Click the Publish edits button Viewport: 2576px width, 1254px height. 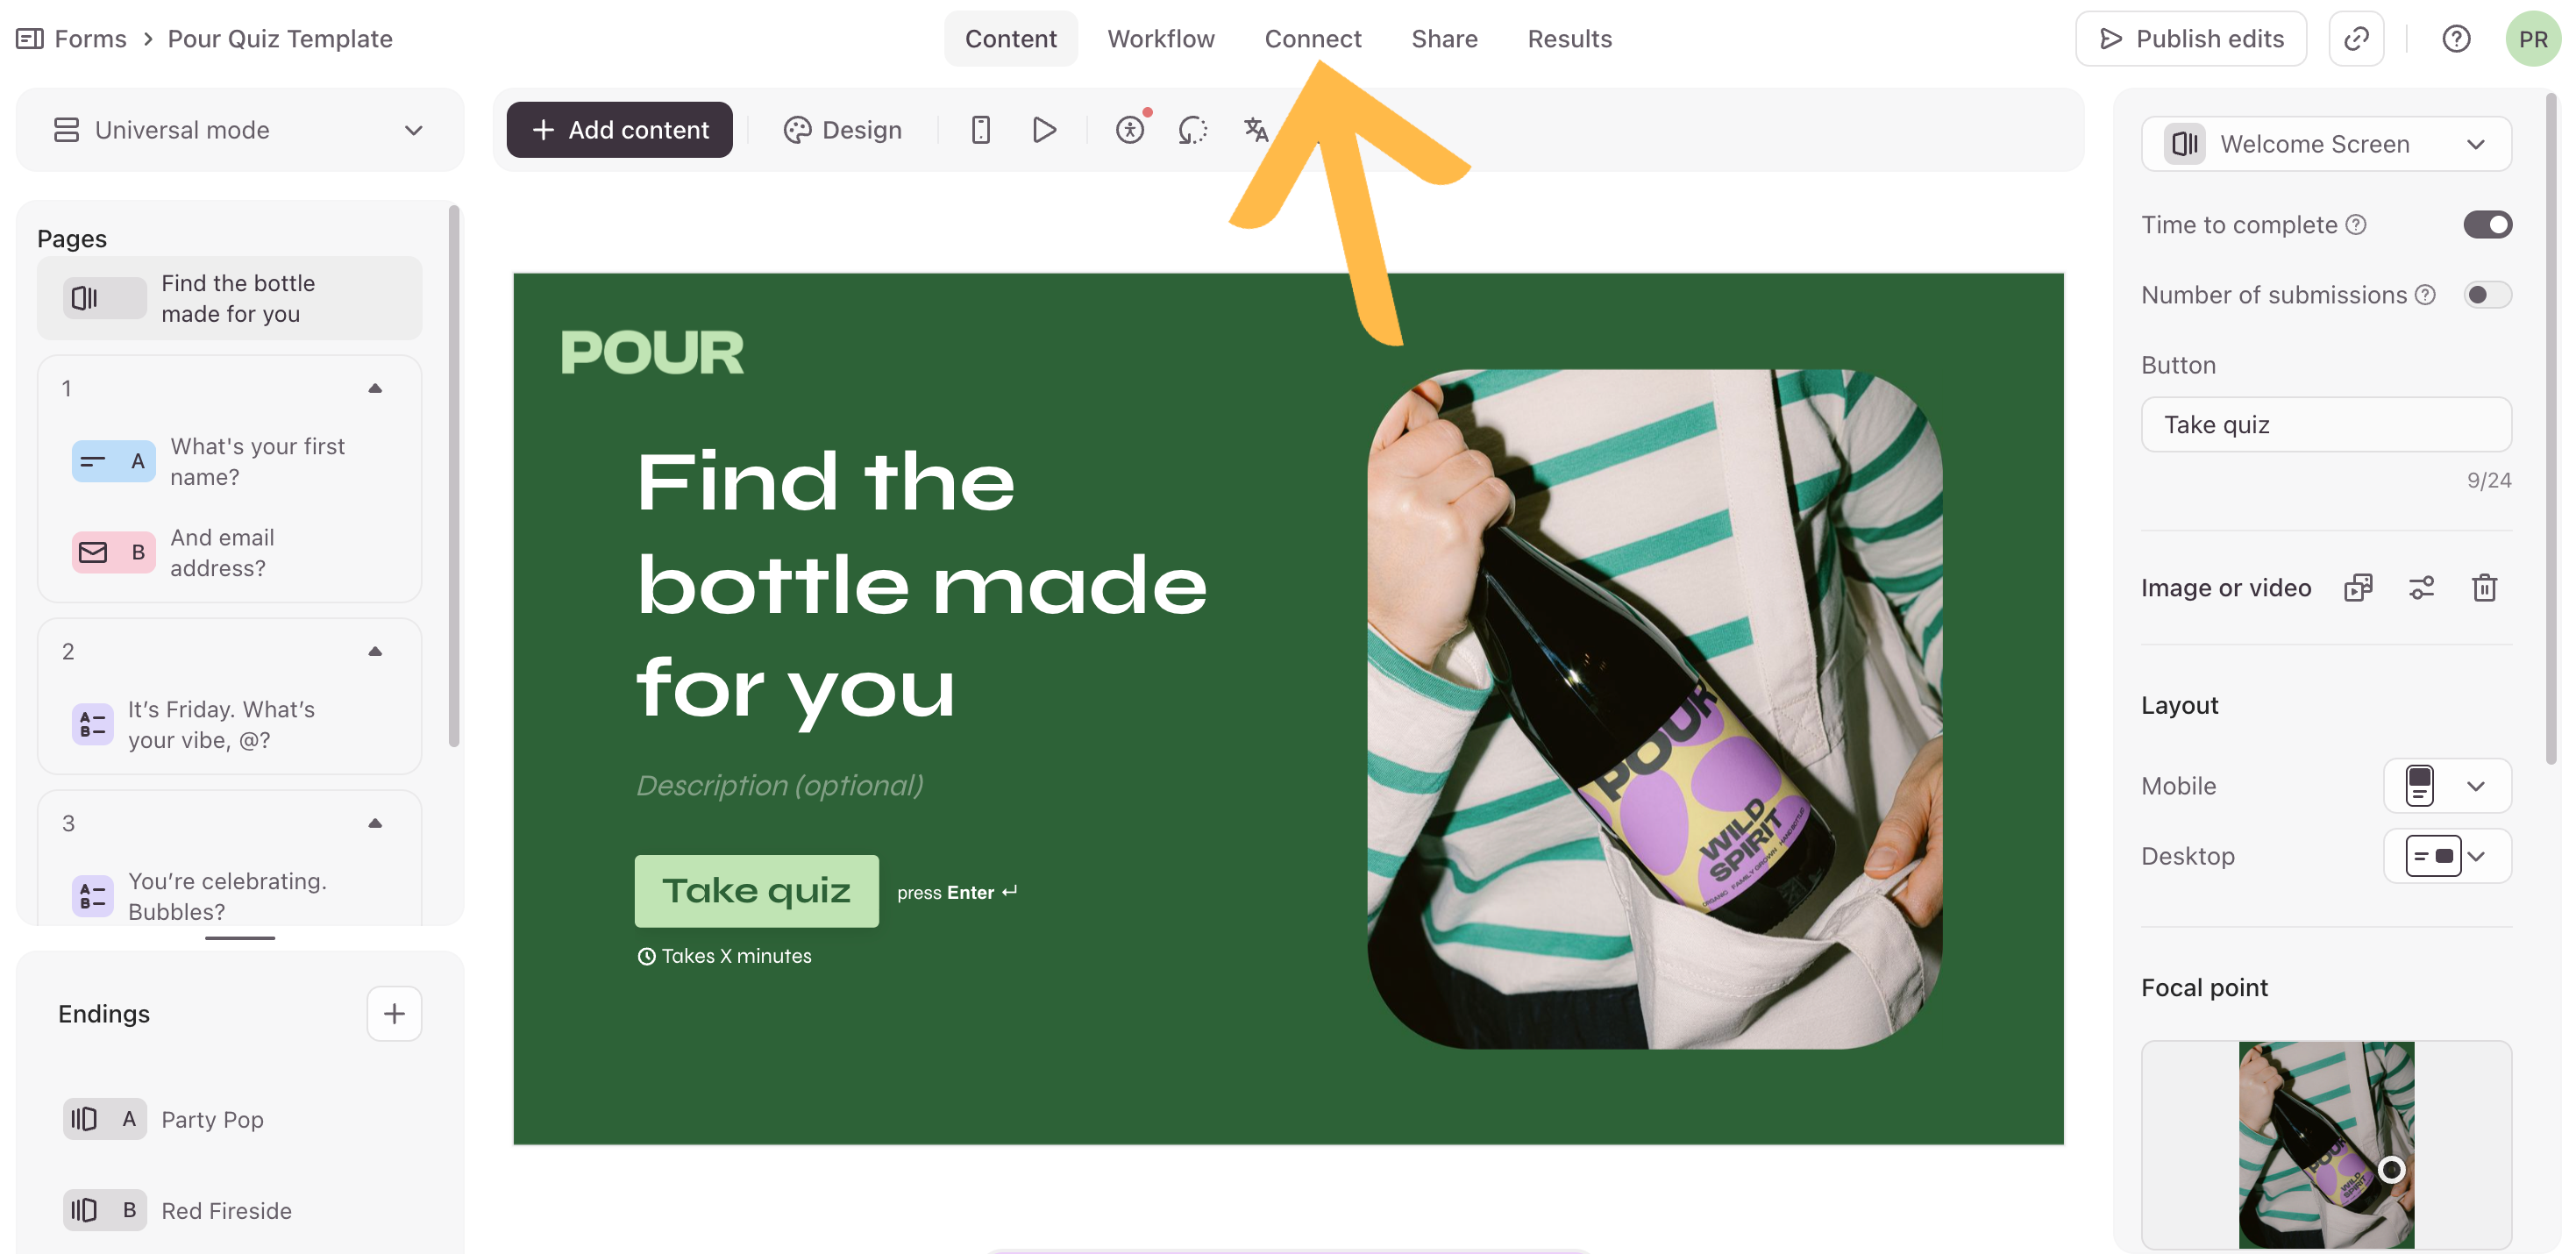2190,39
